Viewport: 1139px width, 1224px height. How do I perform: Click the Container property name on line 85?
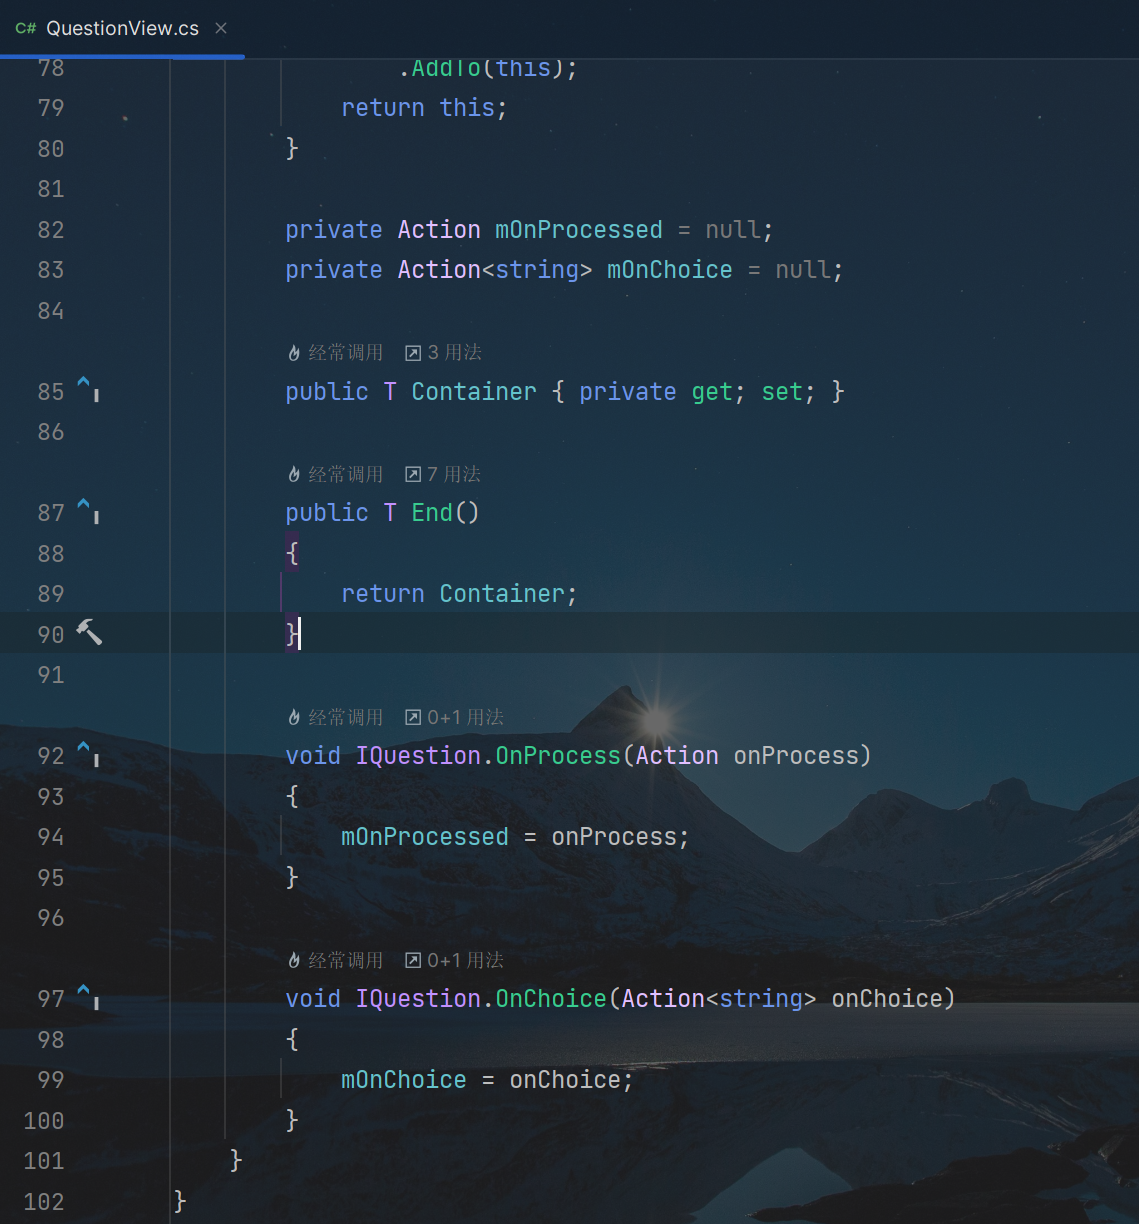(474, 392)
